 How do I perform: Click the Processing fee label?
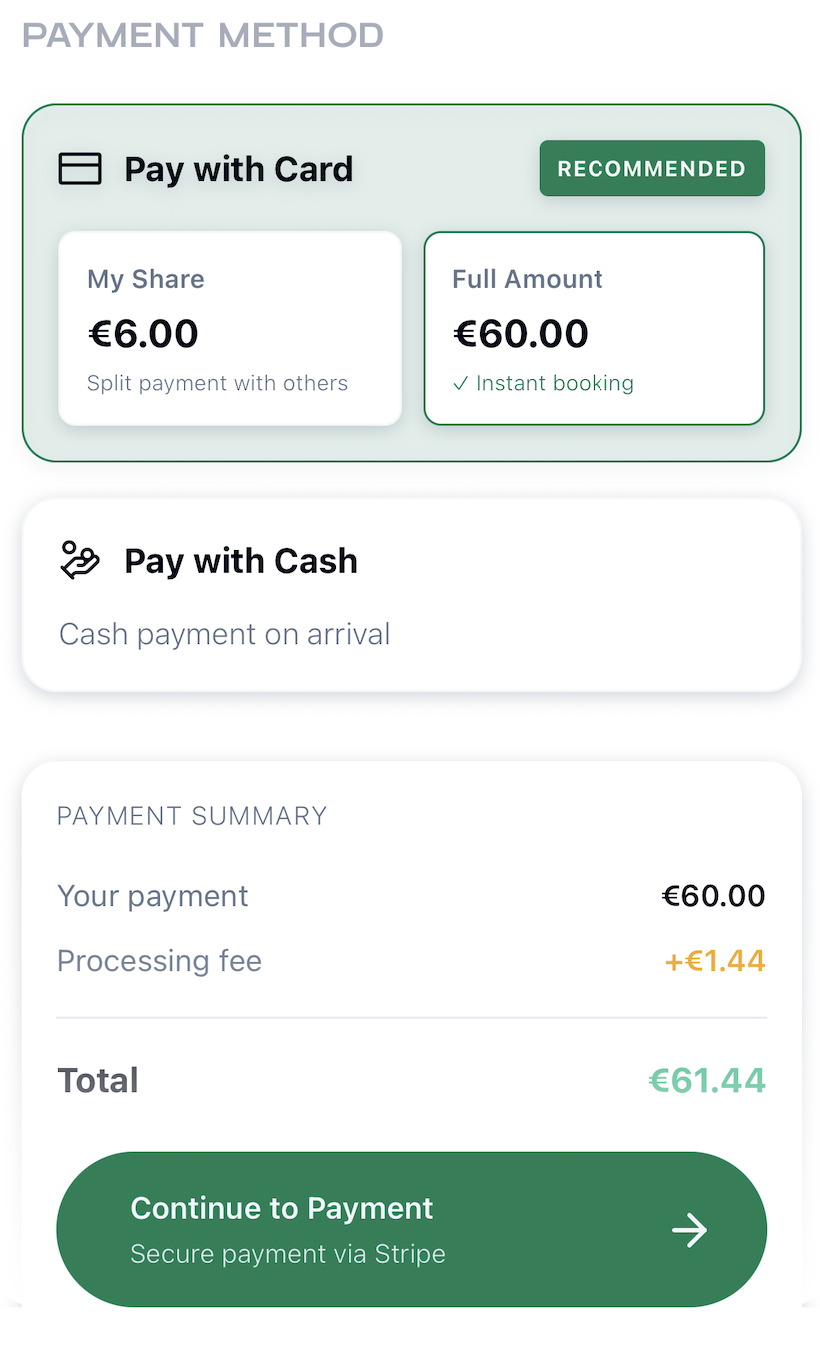(159, 961)
